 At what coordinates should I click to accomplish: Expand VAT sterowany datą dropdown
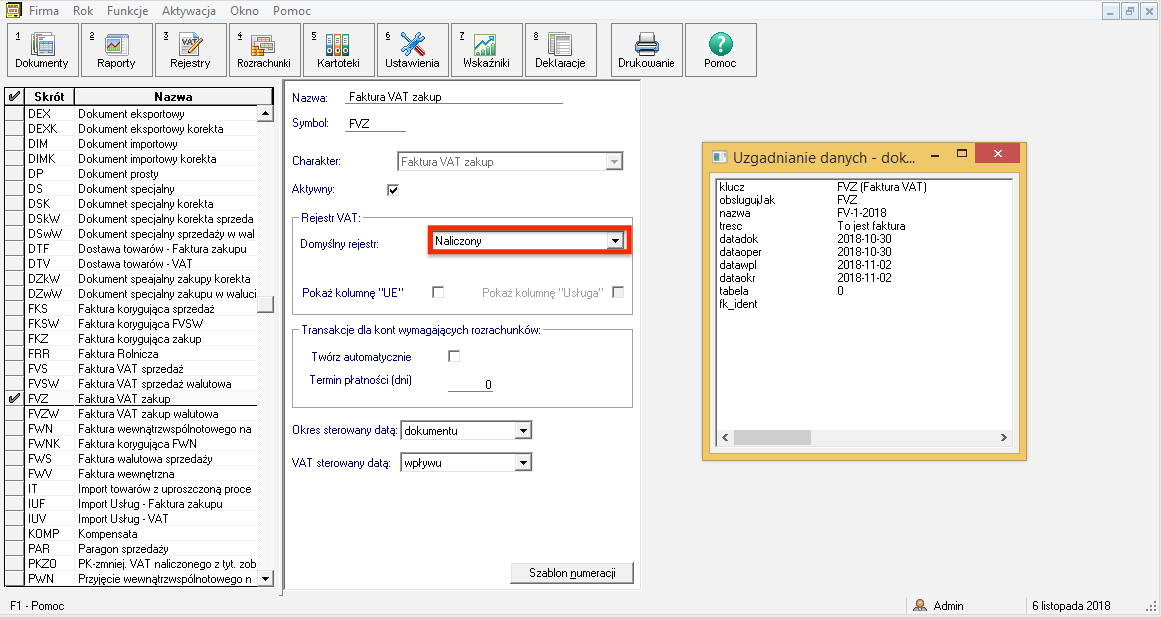click(522, 463)
